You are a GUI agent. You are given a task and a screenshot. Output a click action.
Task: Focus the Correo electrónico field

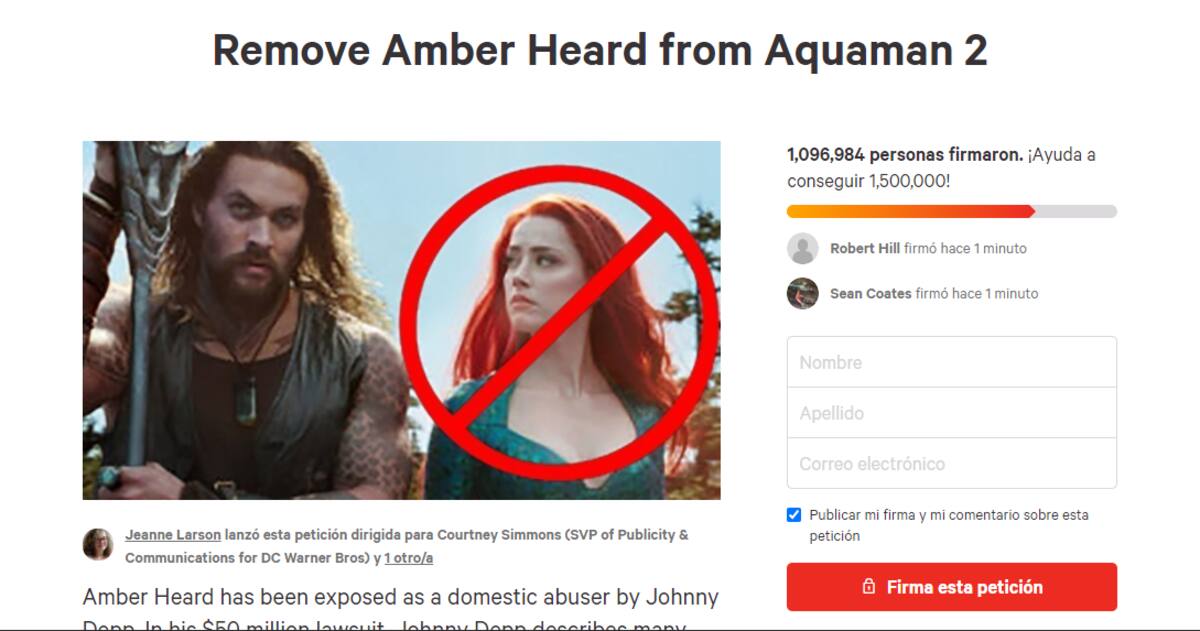click(952, 464)
